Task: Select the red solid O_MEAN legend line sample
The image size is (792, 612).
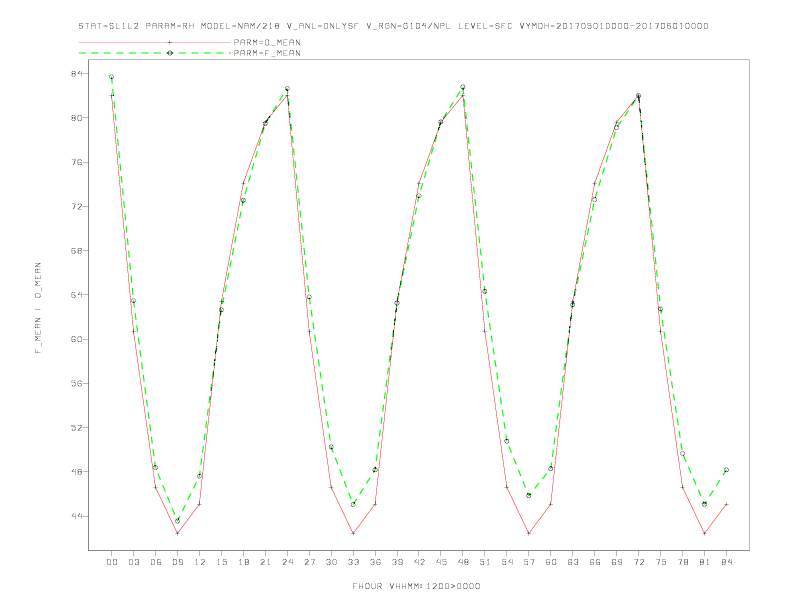Action: pos(155,42)
